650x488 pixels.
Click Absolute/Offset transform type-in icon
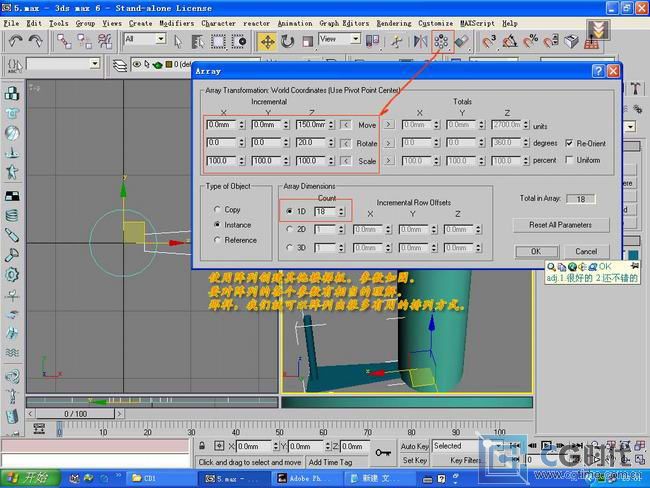[x=219, y=446]
